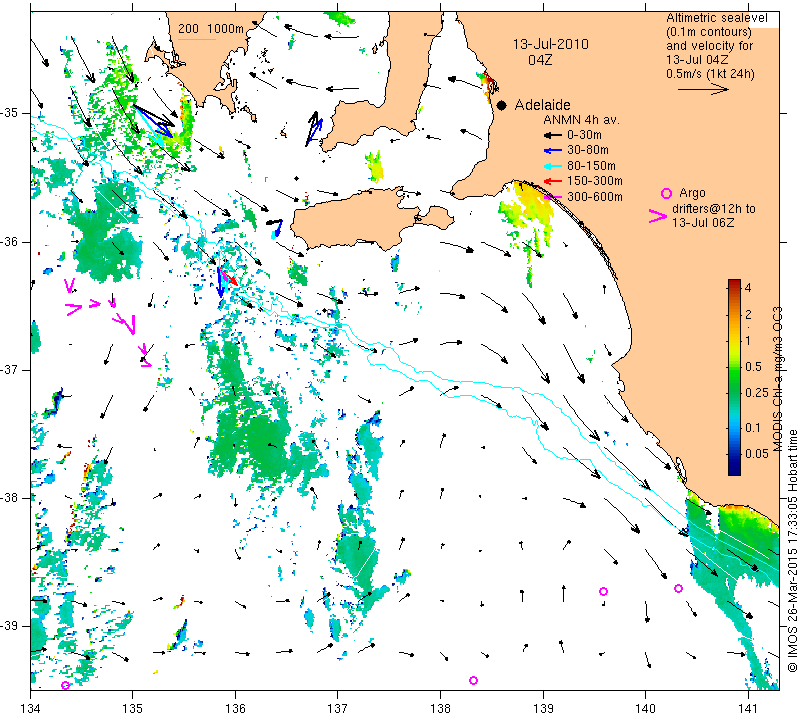This screenshot has width=800, height=720.
Task: Click the '80-150m' depth label
Action: click(x=591, y=166)
